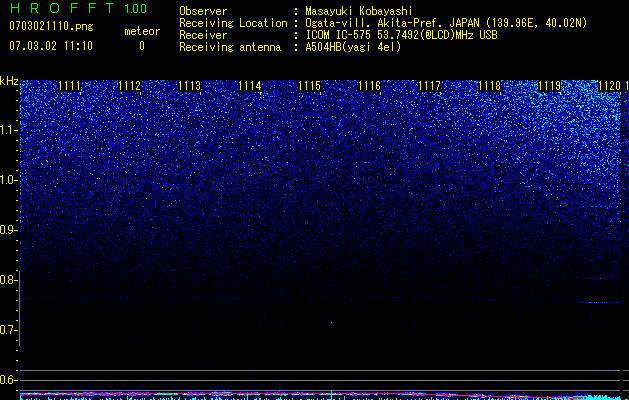Click the 0.8 kHz frequency tick label
Image resolution: width=629 pixels, height=400 pixels.
pos(7,280)
